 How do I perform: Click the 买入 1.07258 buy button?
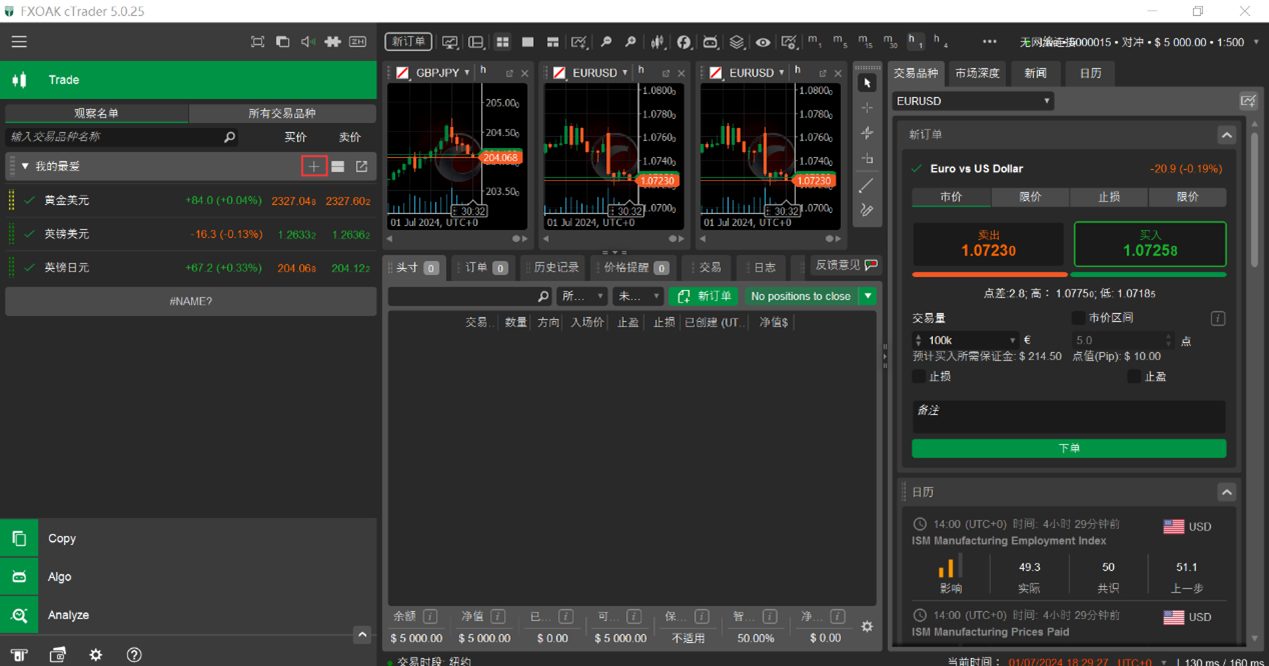pos(1149,243)
